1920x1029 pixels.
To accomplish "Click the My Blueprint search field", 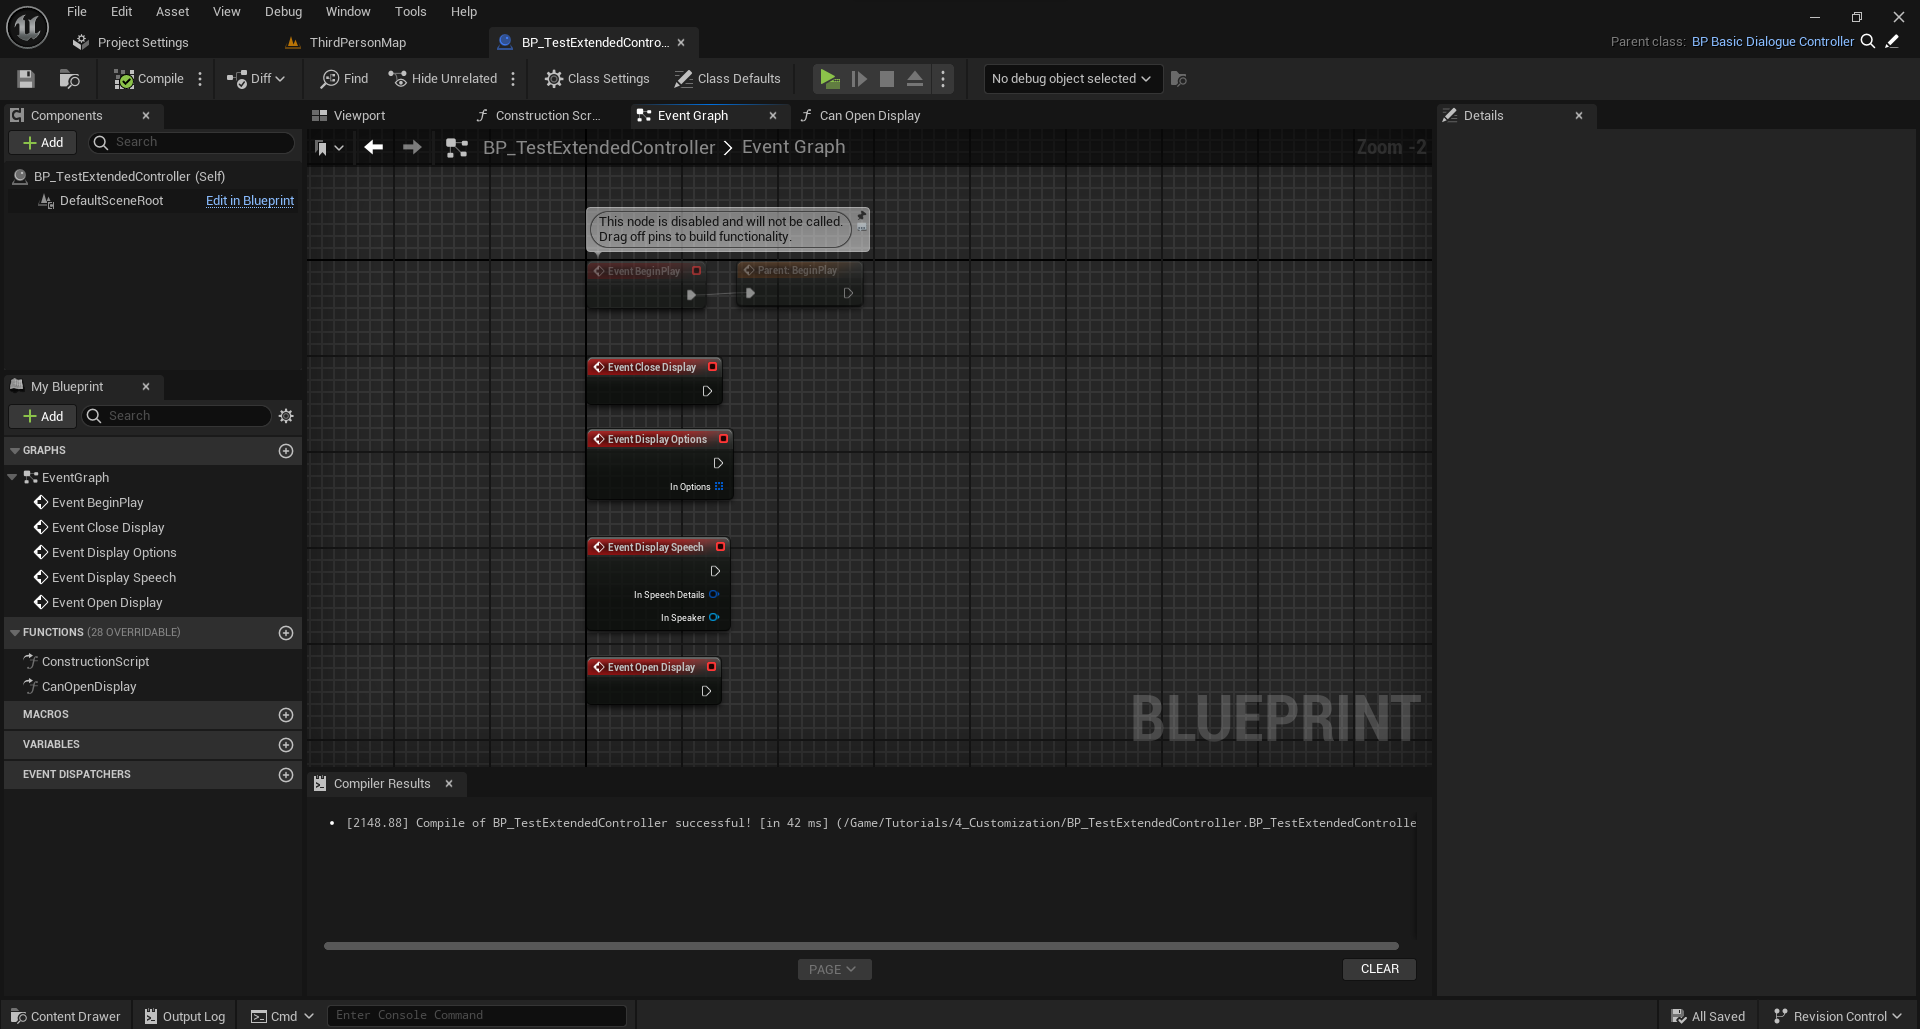I will [176, 416].
